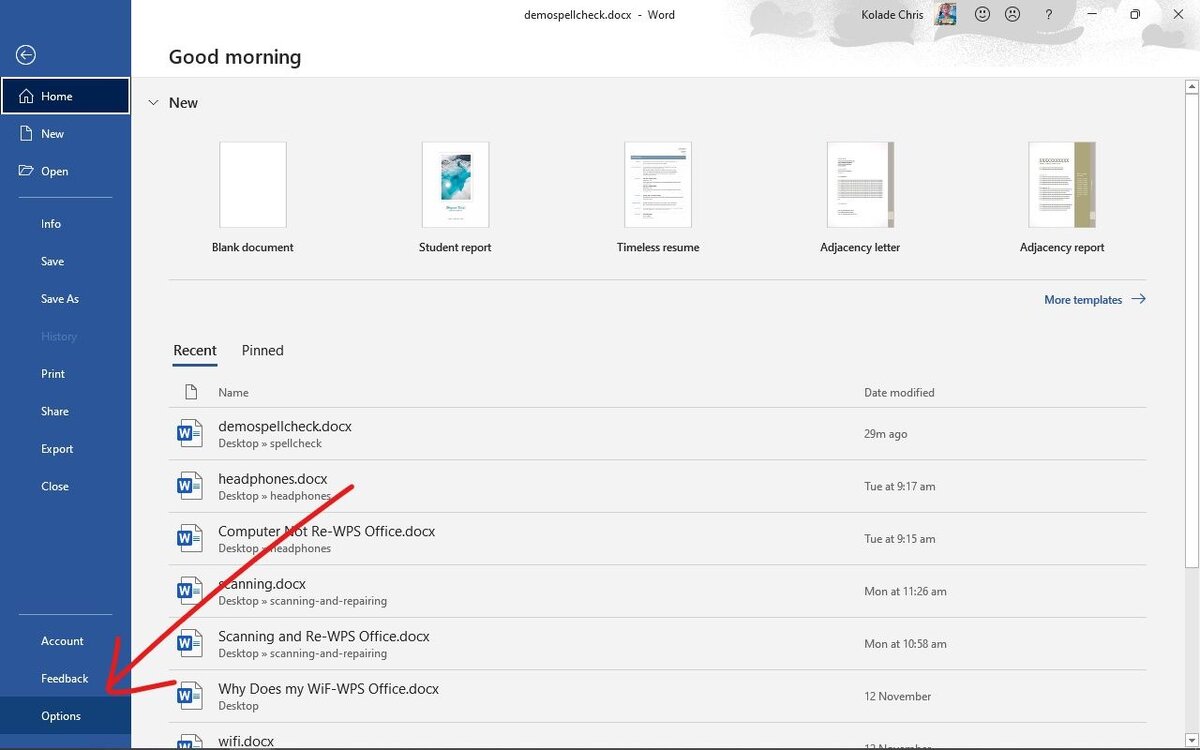The width and height of the screenshot is (1200, 750).
Task: Open Why Does my WiF-WPS Office.docx
Action: pyautogui.click(x=658, y=696)
